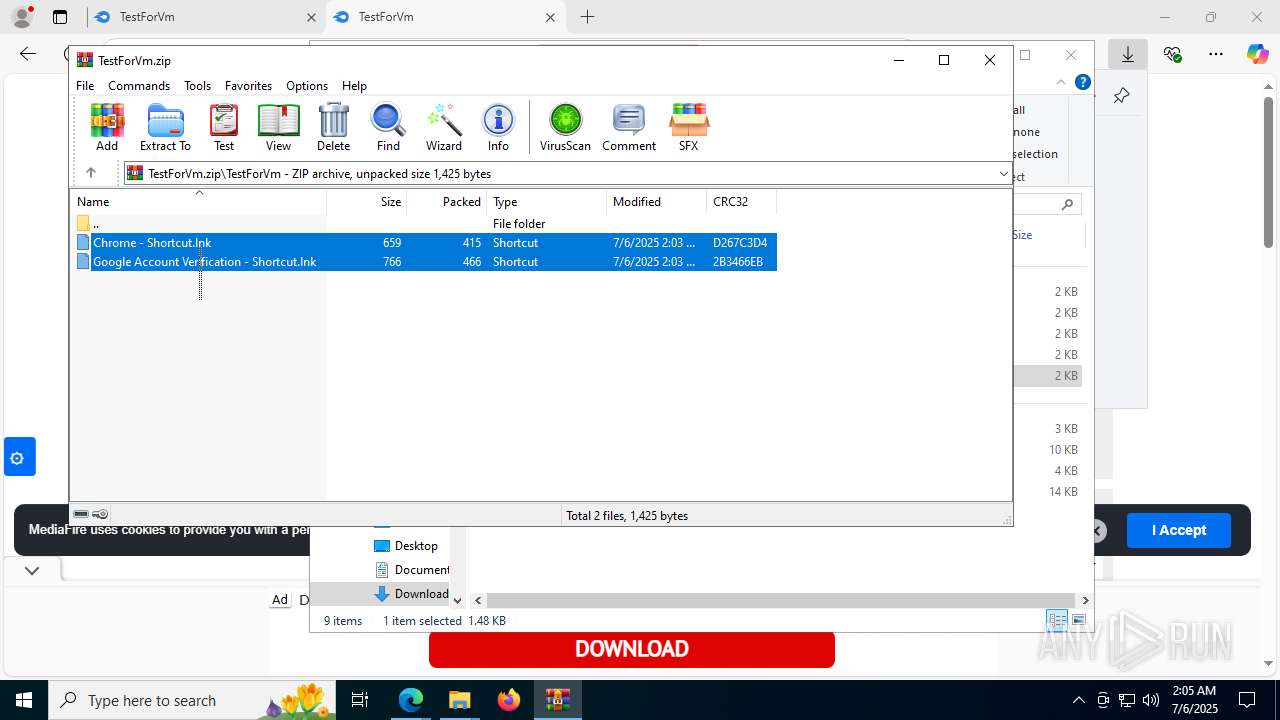The width and height of the screenshot is (1280, 720).
Task: Click Explorer horizontal scrollbar left arrow
Action: pos(478,600)
